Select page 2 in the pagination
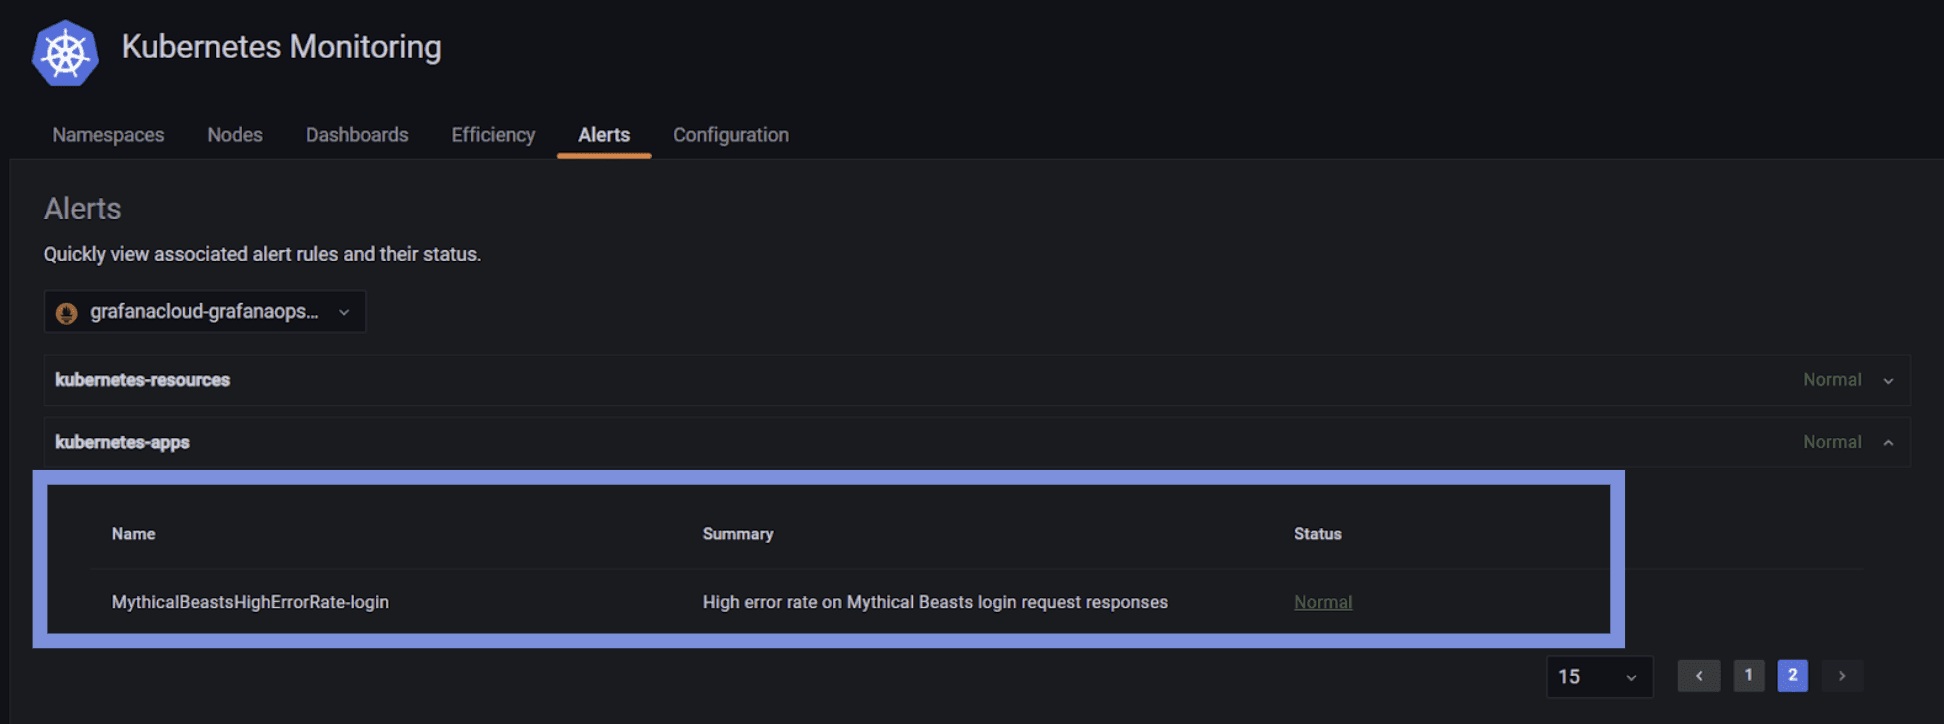The image size is (1944, 724). pos(1793,676)
